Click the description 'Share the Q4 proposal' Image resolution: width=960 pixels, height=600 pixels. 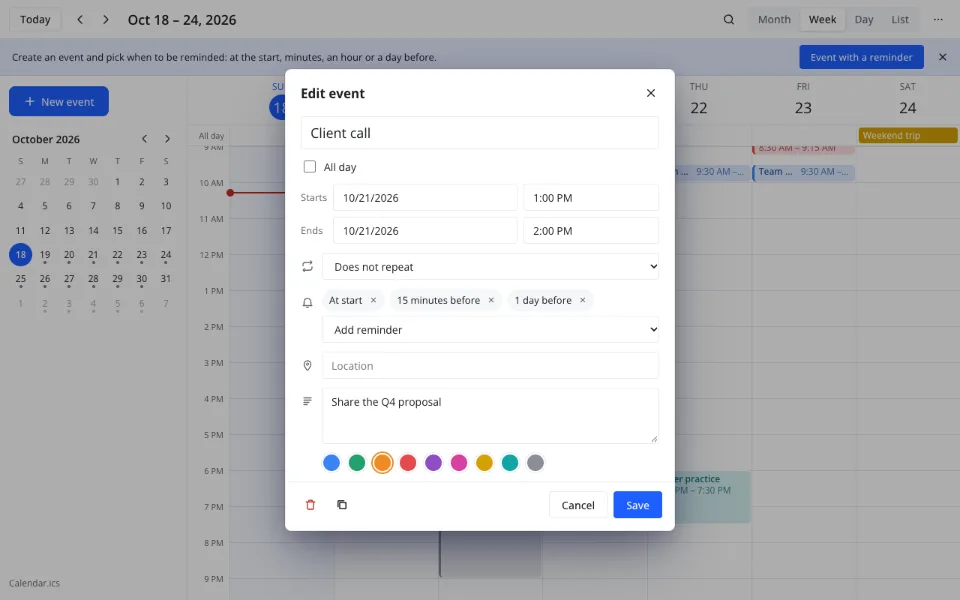click(490, 416)
